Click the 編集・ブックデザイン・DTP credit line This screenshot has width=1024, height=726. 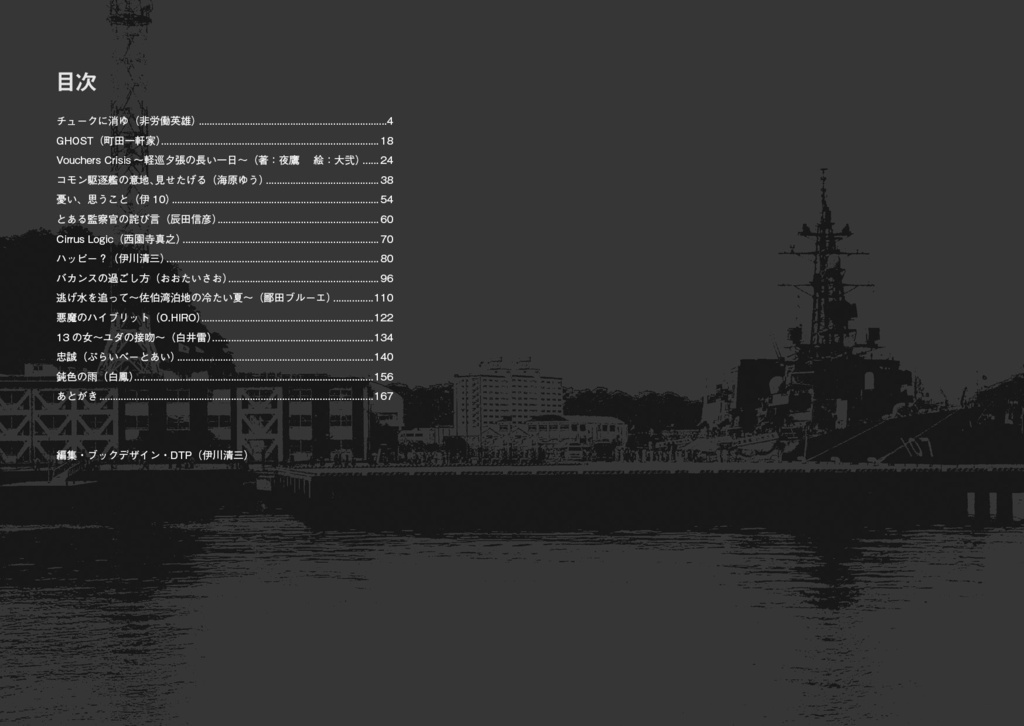155,454
